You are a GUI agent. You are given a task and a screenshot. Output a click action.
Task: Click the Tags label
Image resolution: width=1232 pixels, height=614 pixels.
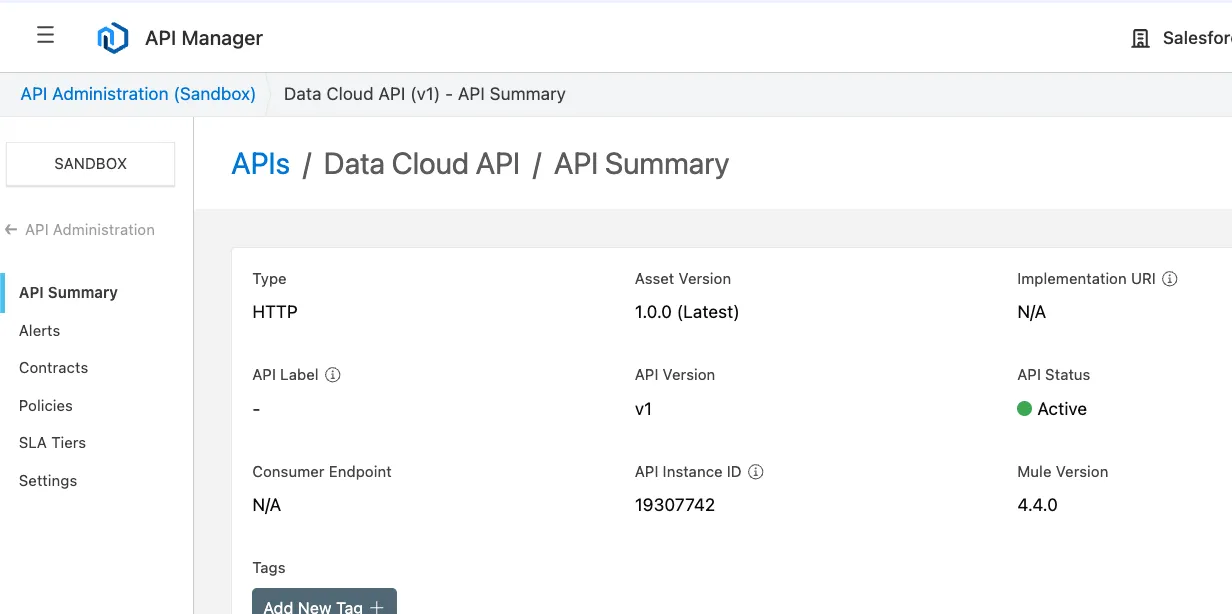[x=269, y=568]
